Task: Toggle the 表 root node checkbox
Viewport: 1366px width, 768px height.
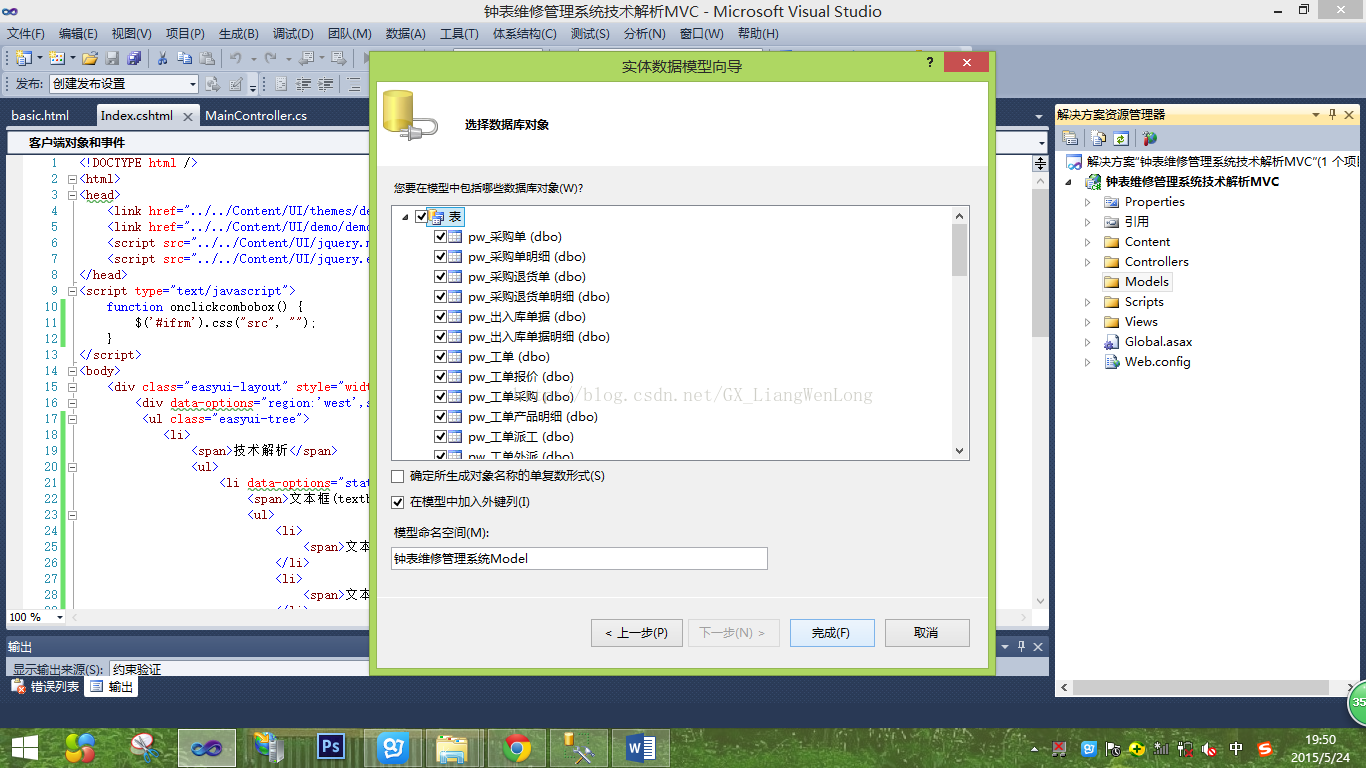Action: [x=421, y=216]
